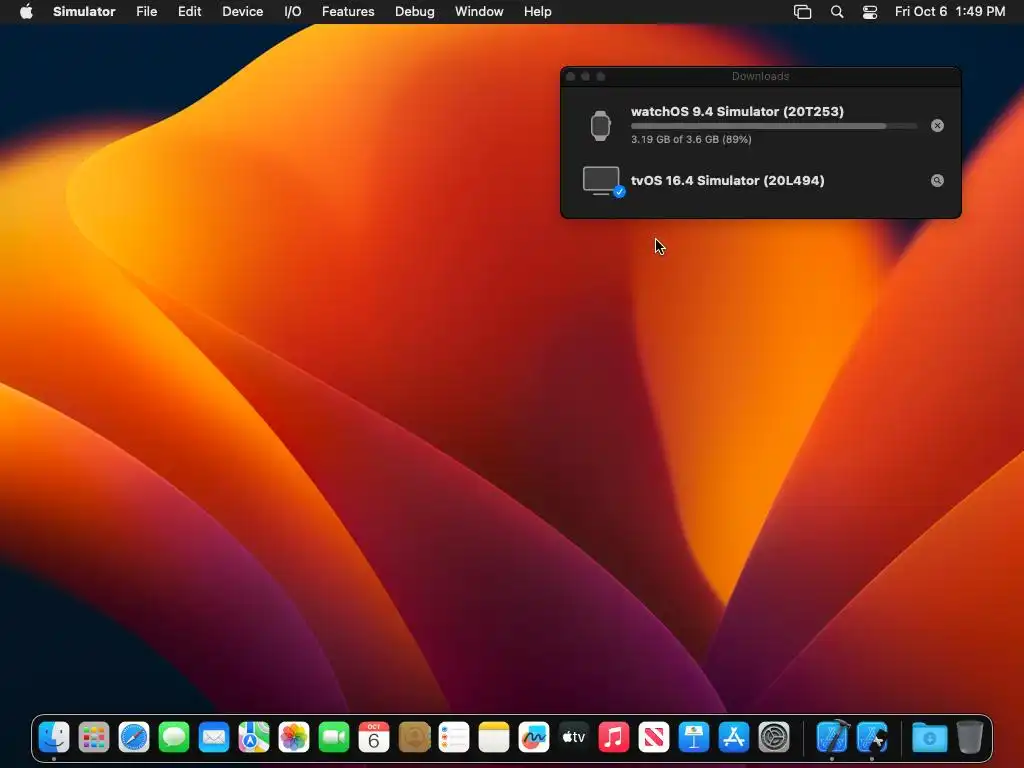
Task: Open Photos from the Dock
Action: [294, 738]
